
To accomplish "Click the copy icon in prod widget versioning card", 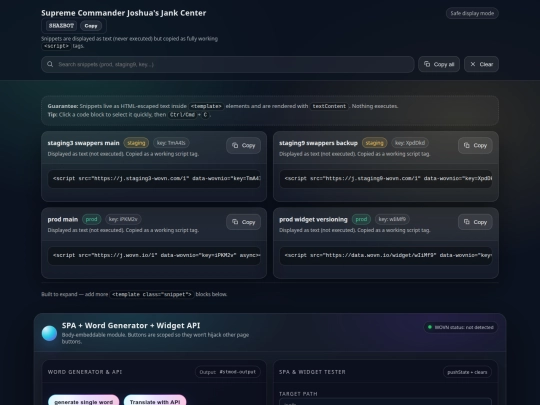I will point(467,222).
